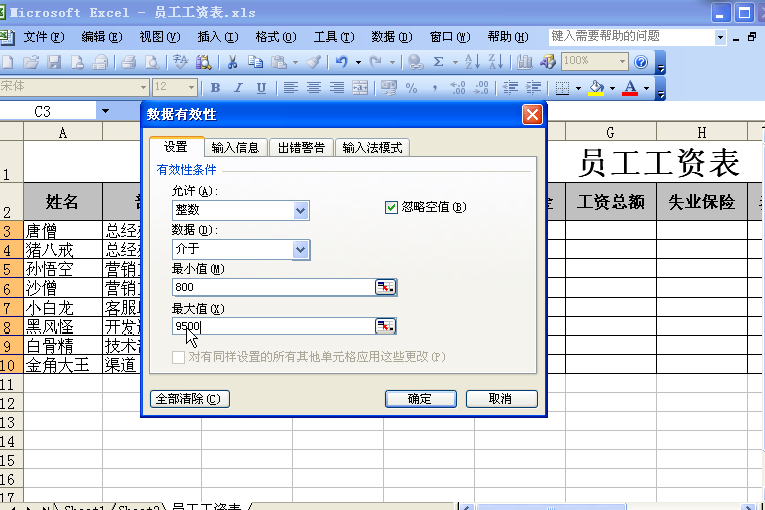
Task: Click the 失业保险 header cell
Action: tap(702, 202)
